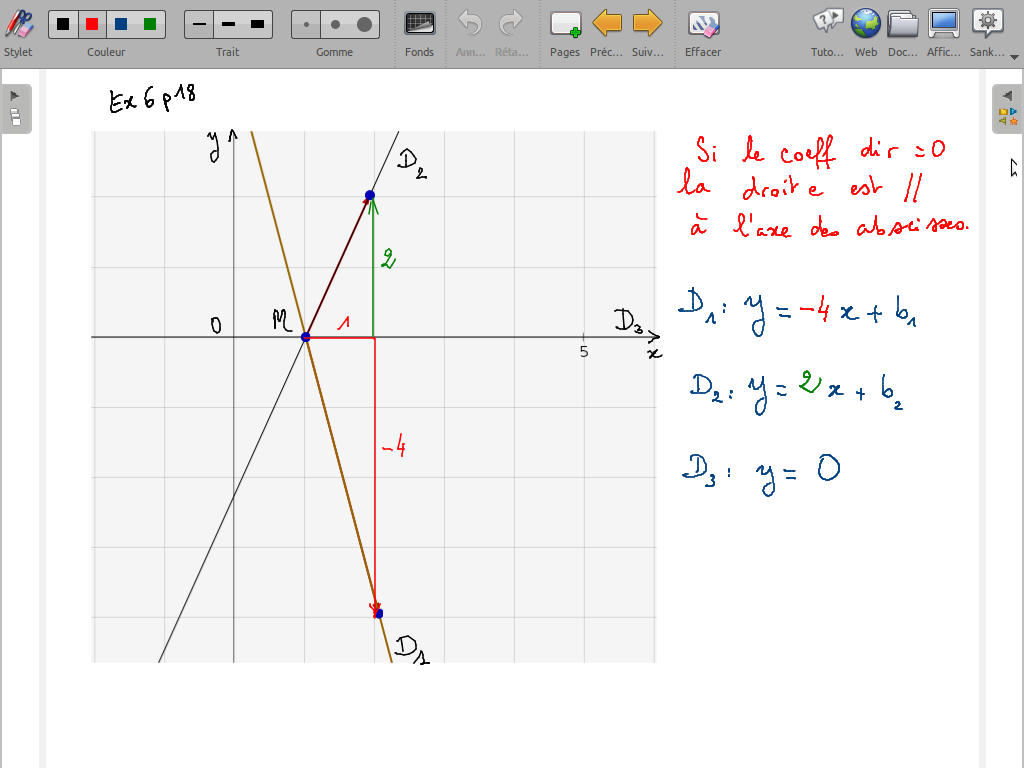Expand the right side library panel
The image size is (1024, 768).
pos(1007,108)
